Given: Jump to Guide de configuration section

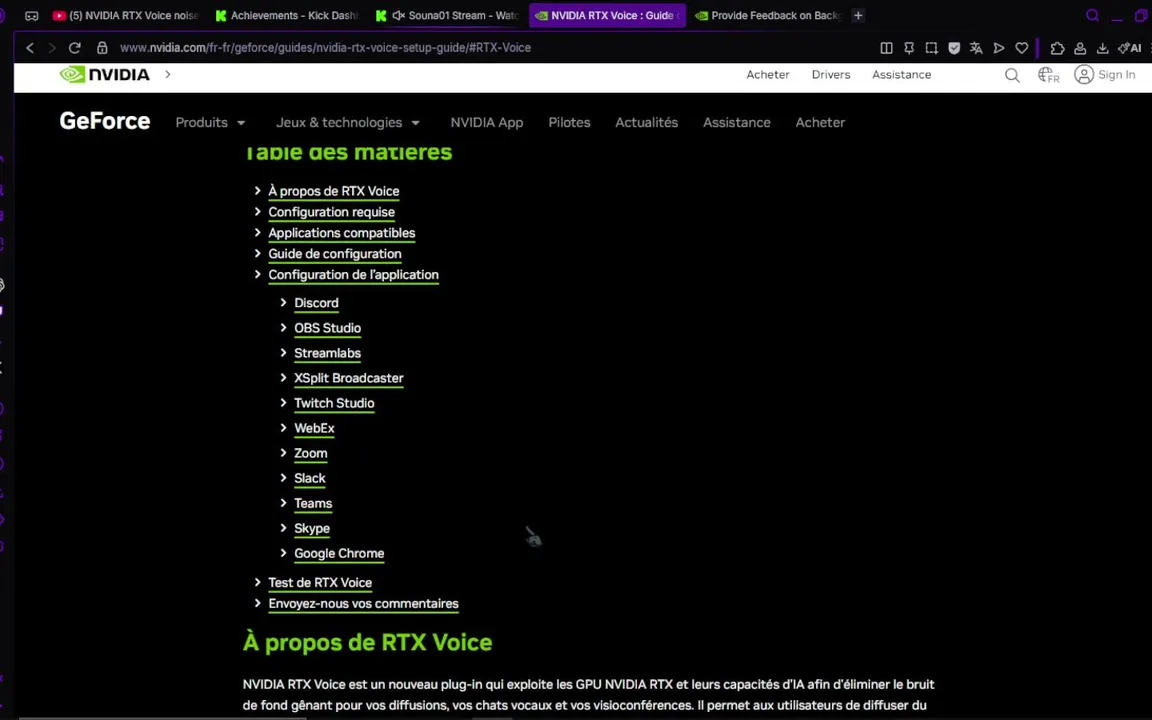Looking at the screenshot, I should click(x=334, y=254).
